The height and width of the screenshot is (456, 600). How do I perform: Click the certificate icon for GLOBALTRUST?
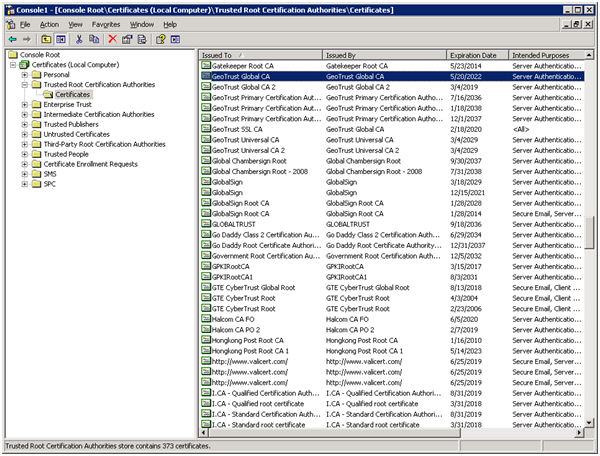(206, 224)
